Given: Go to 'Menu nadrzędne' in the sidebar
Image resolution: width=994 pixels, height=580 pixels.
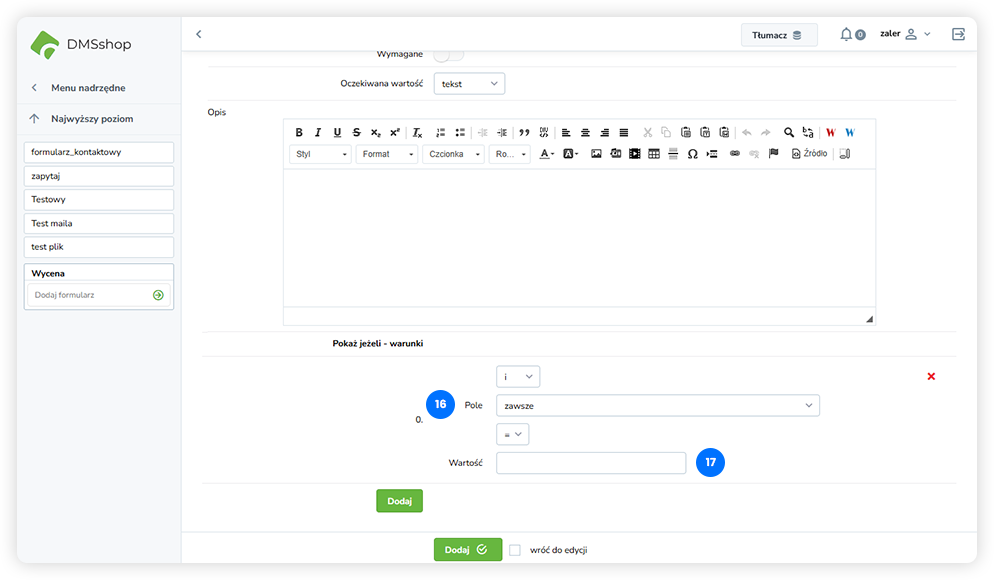Looking at the screenshot, I should [x=88, y=88].
